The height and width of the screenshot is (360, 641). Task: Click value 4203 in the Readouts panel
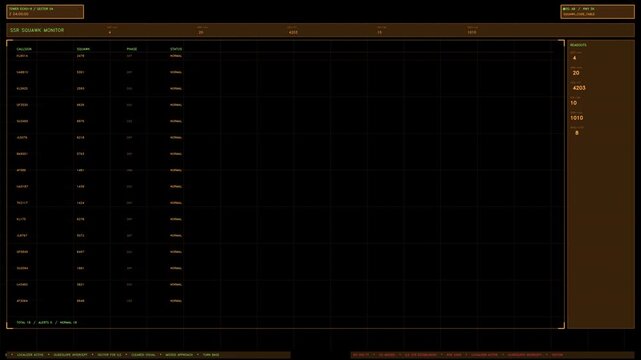(x=579, y=88)
